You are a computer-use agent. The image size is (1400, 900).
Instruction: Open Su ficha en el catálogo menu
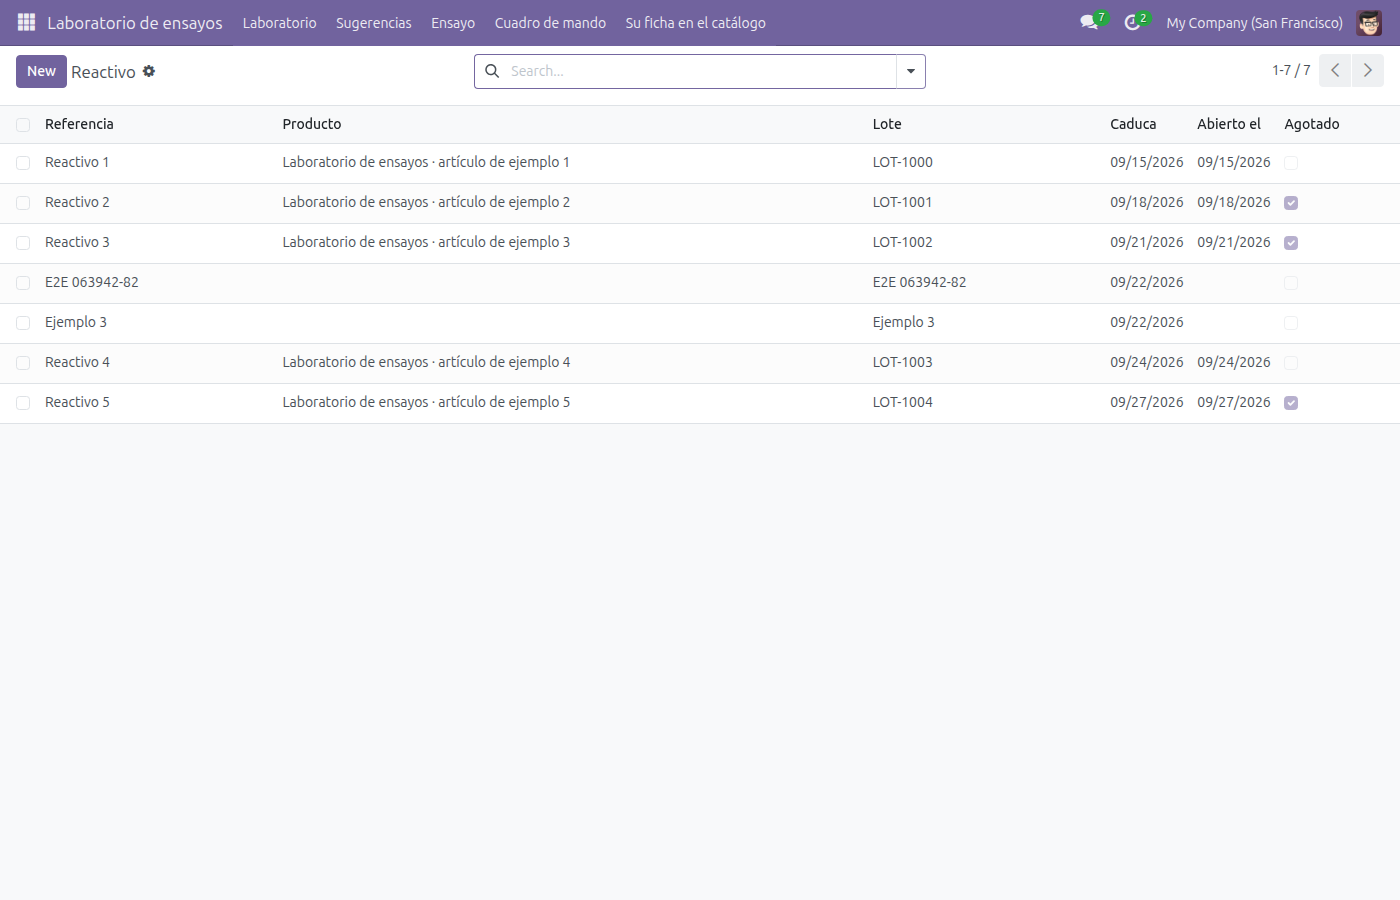[x=696, y=22]
